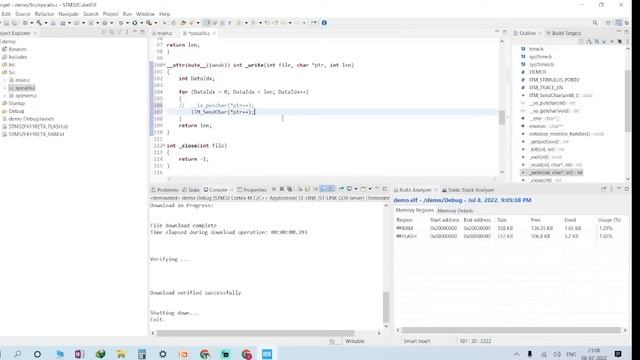Toggle Pin Console button

341,189
